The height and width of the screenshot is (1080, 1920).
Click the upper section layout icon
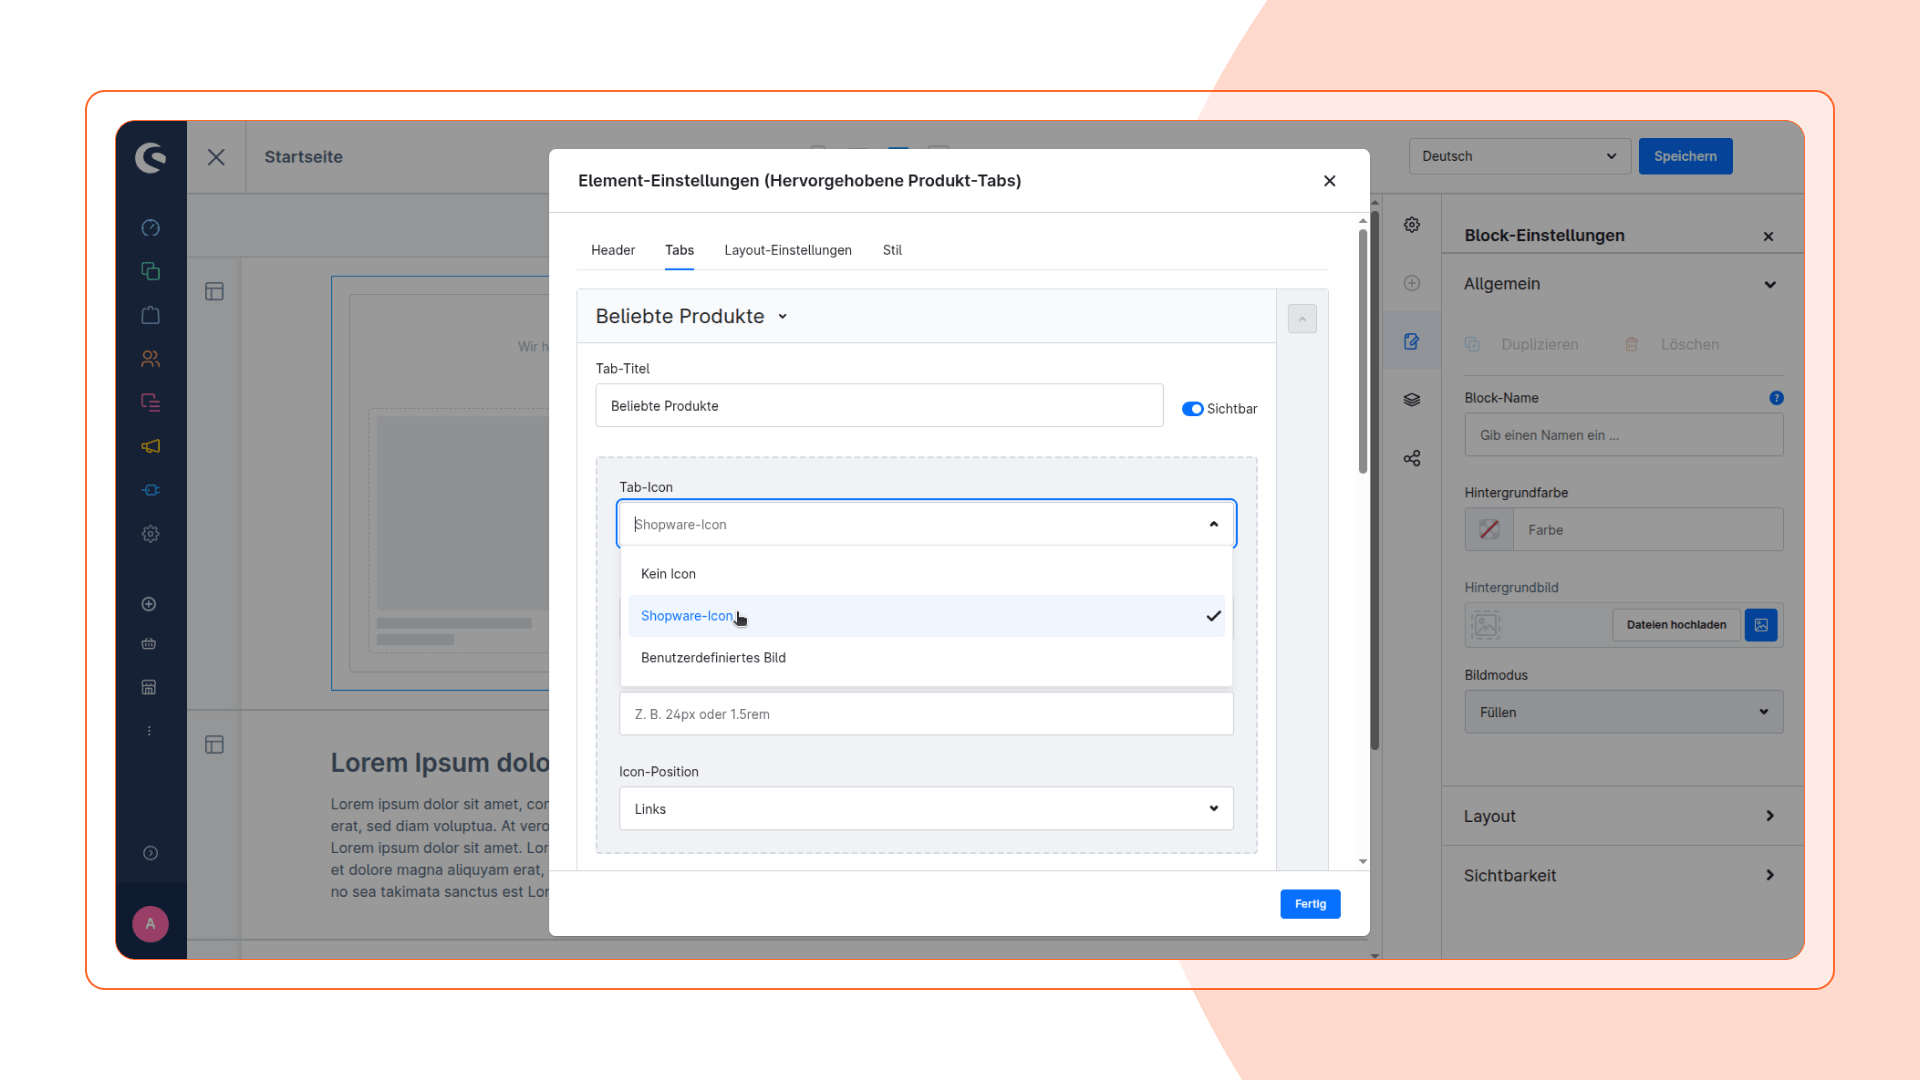click(x=214, y=291)
